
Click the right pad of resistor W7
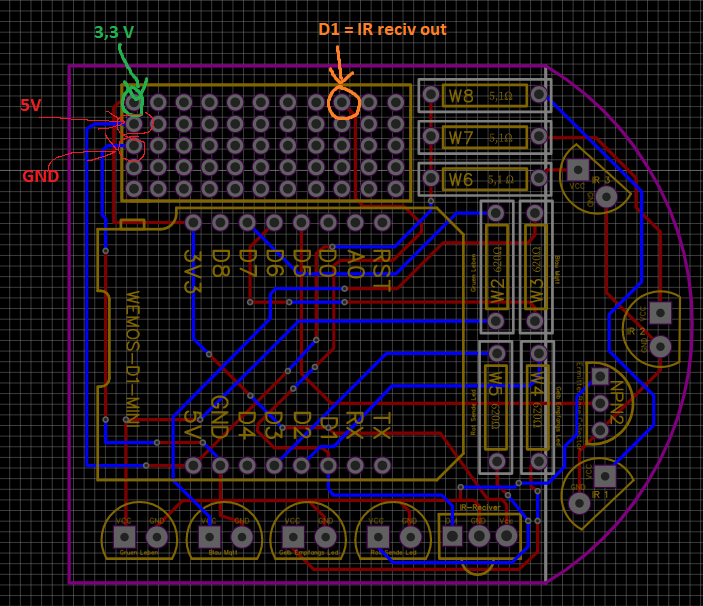pyautogui.click(x=538, y=136)
